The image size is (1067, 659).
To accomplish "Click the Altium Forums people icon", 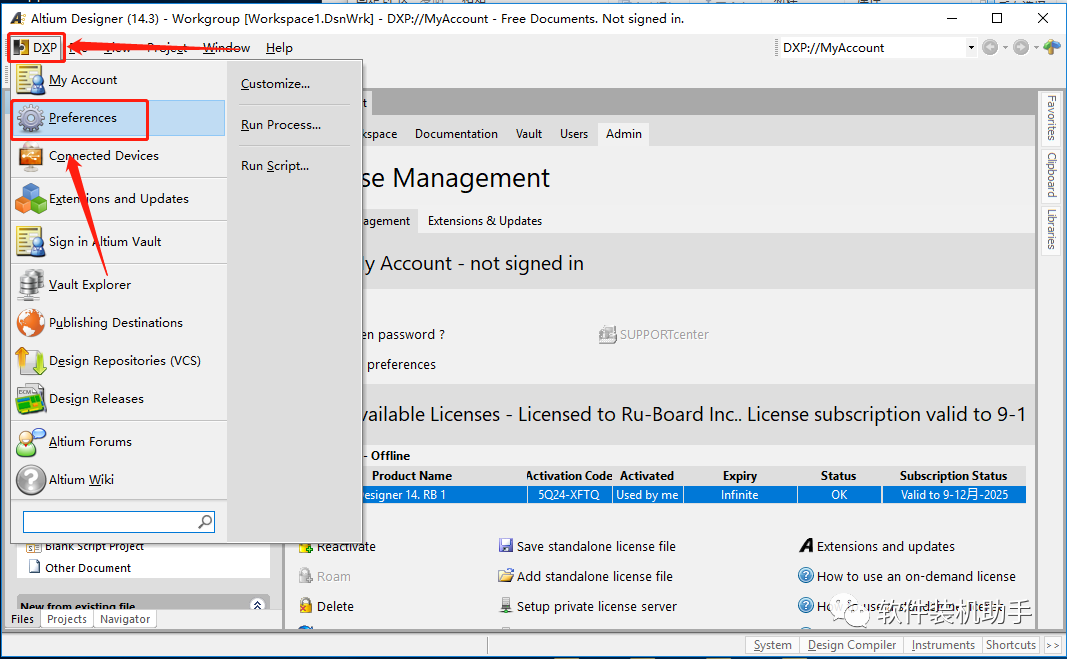I will [31, 442].
